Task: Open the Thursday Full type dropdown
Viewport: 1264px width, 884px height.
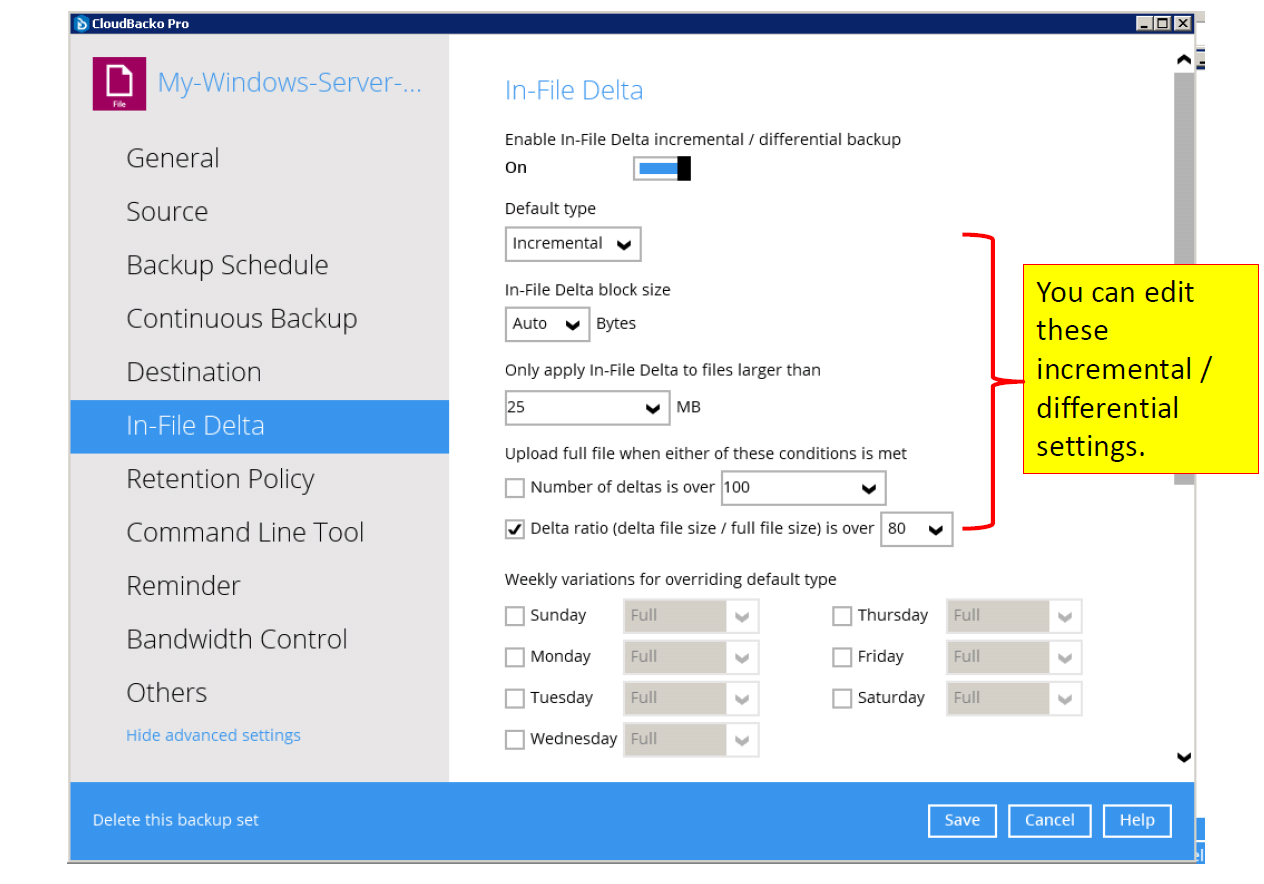Action: (1014, 616)
